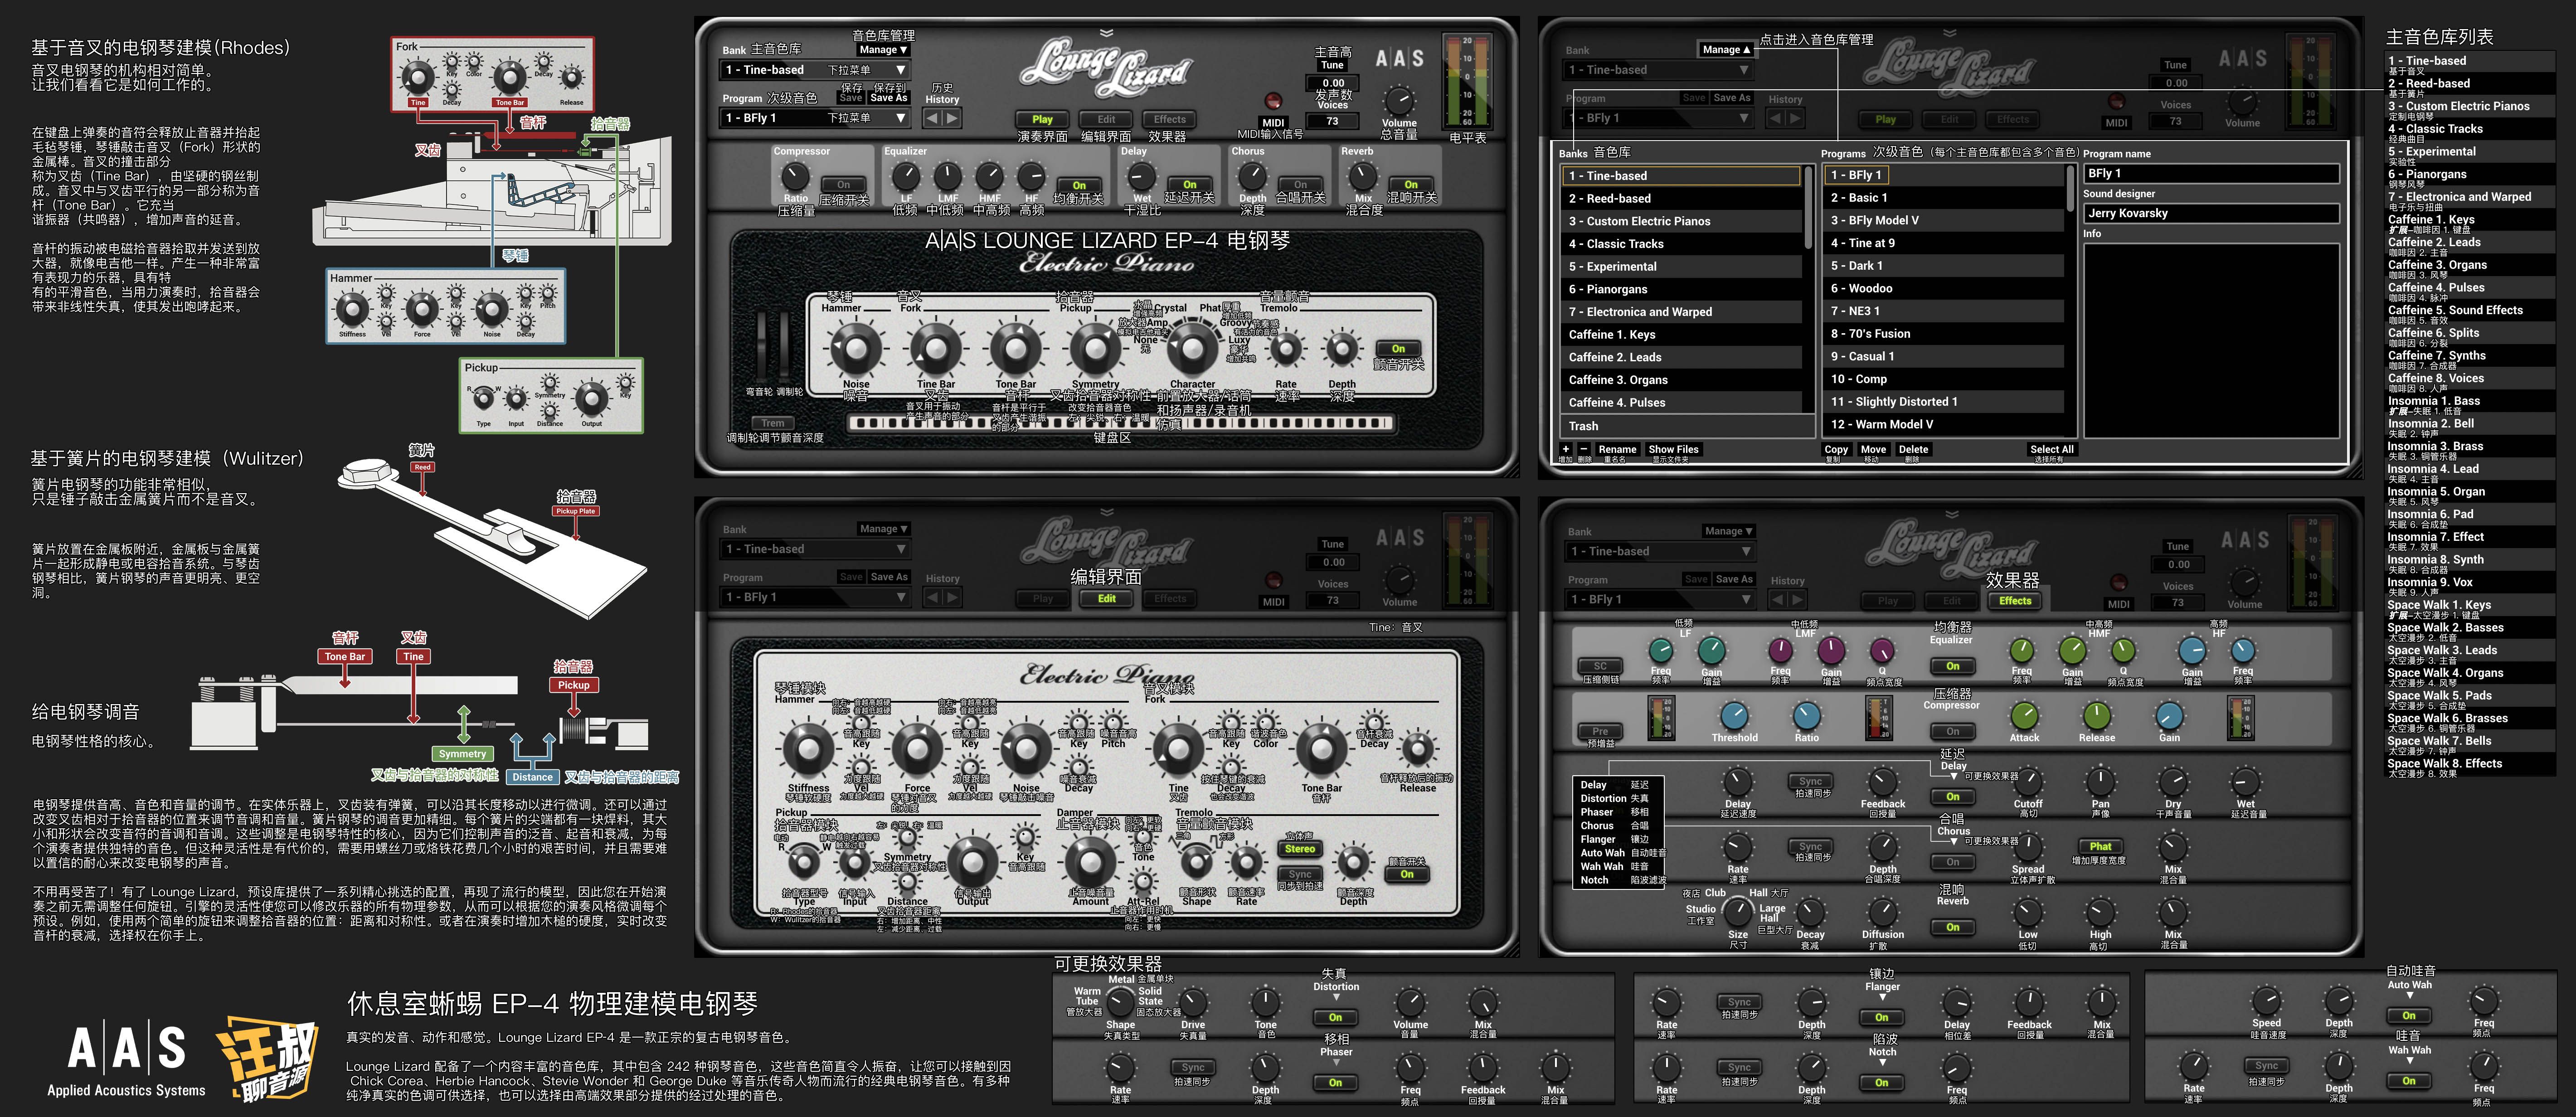Click the Copy button under Programs
2576x1117 pixels.
coord(1836,449)
